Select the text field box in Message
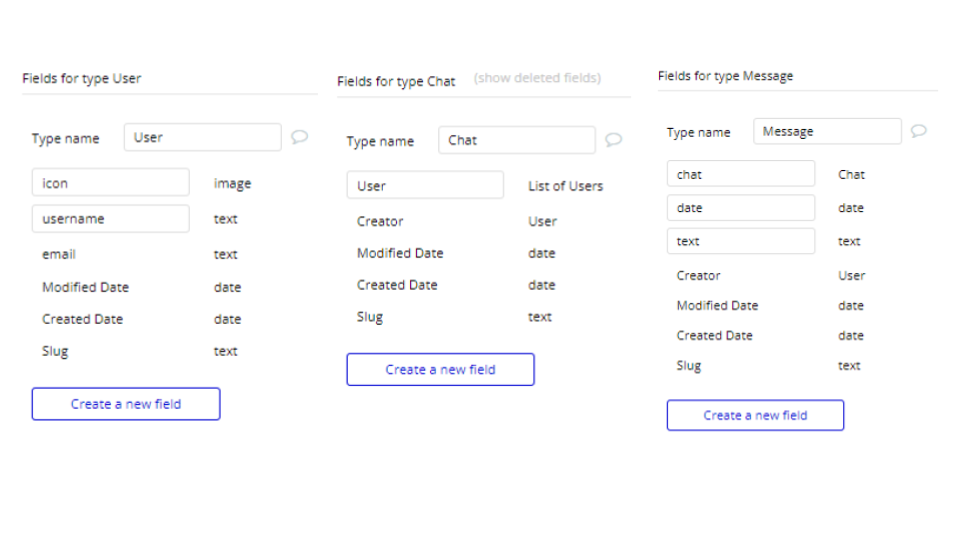Image resolution: width=960 pixels, height=540 pixels. (x=741, y=241)
